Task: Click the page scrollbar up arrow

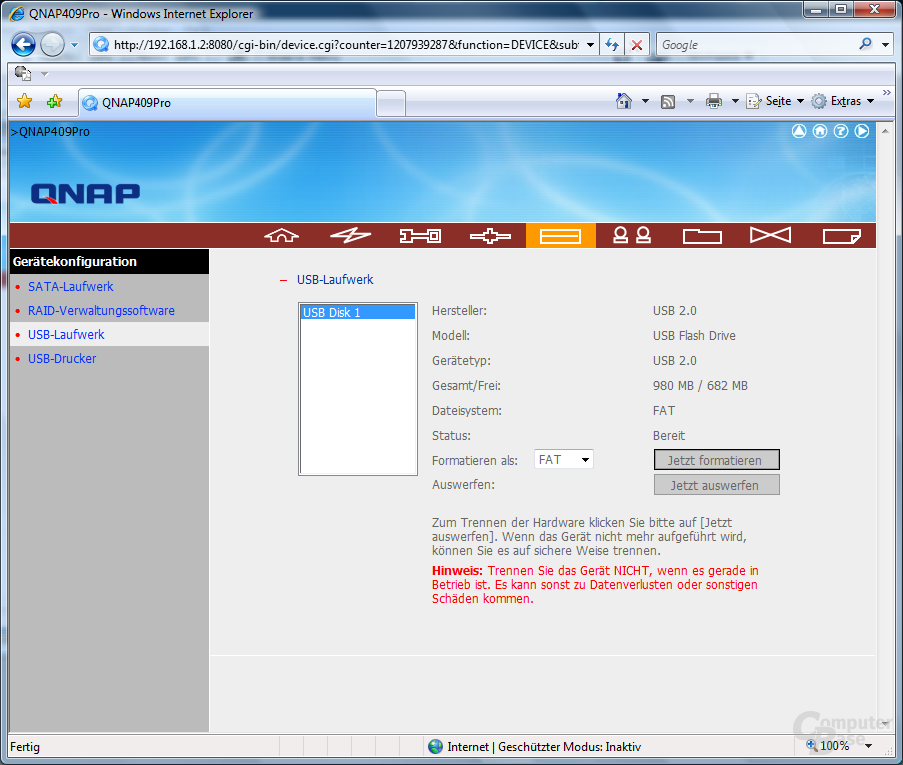Action: point(885,131)
